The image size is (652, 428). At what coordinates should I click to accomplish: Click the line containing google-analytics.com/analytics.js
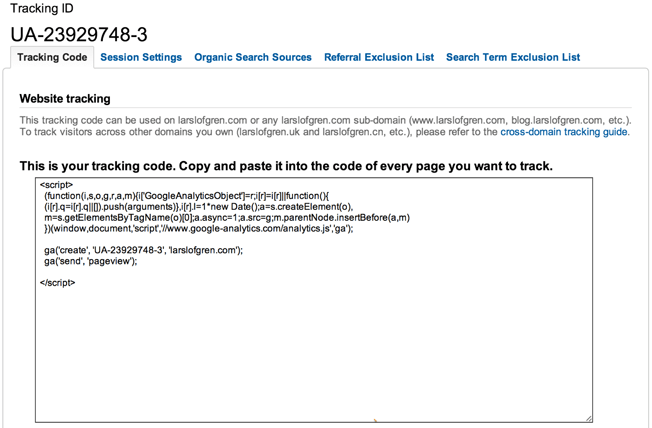point(199,228)
